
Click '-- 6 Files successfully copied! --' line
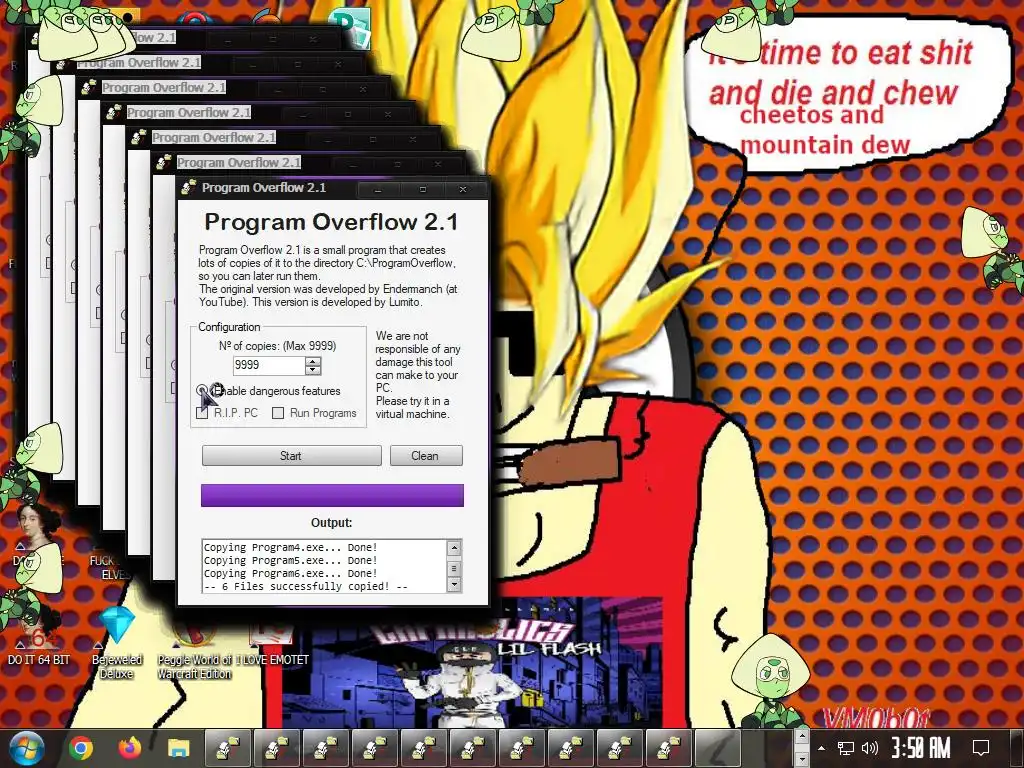point(306,586)
